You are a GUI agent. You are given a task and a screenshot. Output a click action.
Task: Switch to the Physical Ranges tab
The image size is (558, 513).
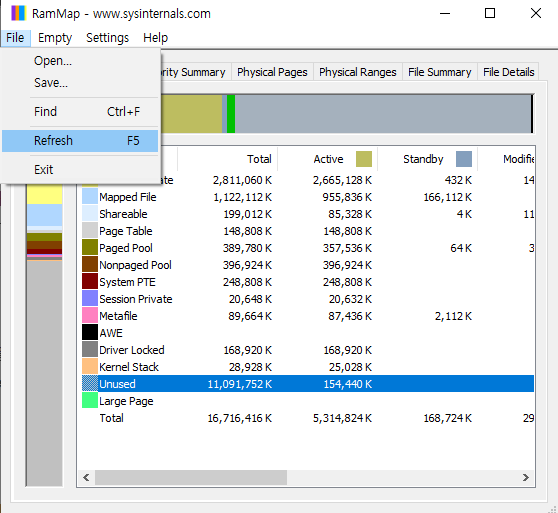358,72
